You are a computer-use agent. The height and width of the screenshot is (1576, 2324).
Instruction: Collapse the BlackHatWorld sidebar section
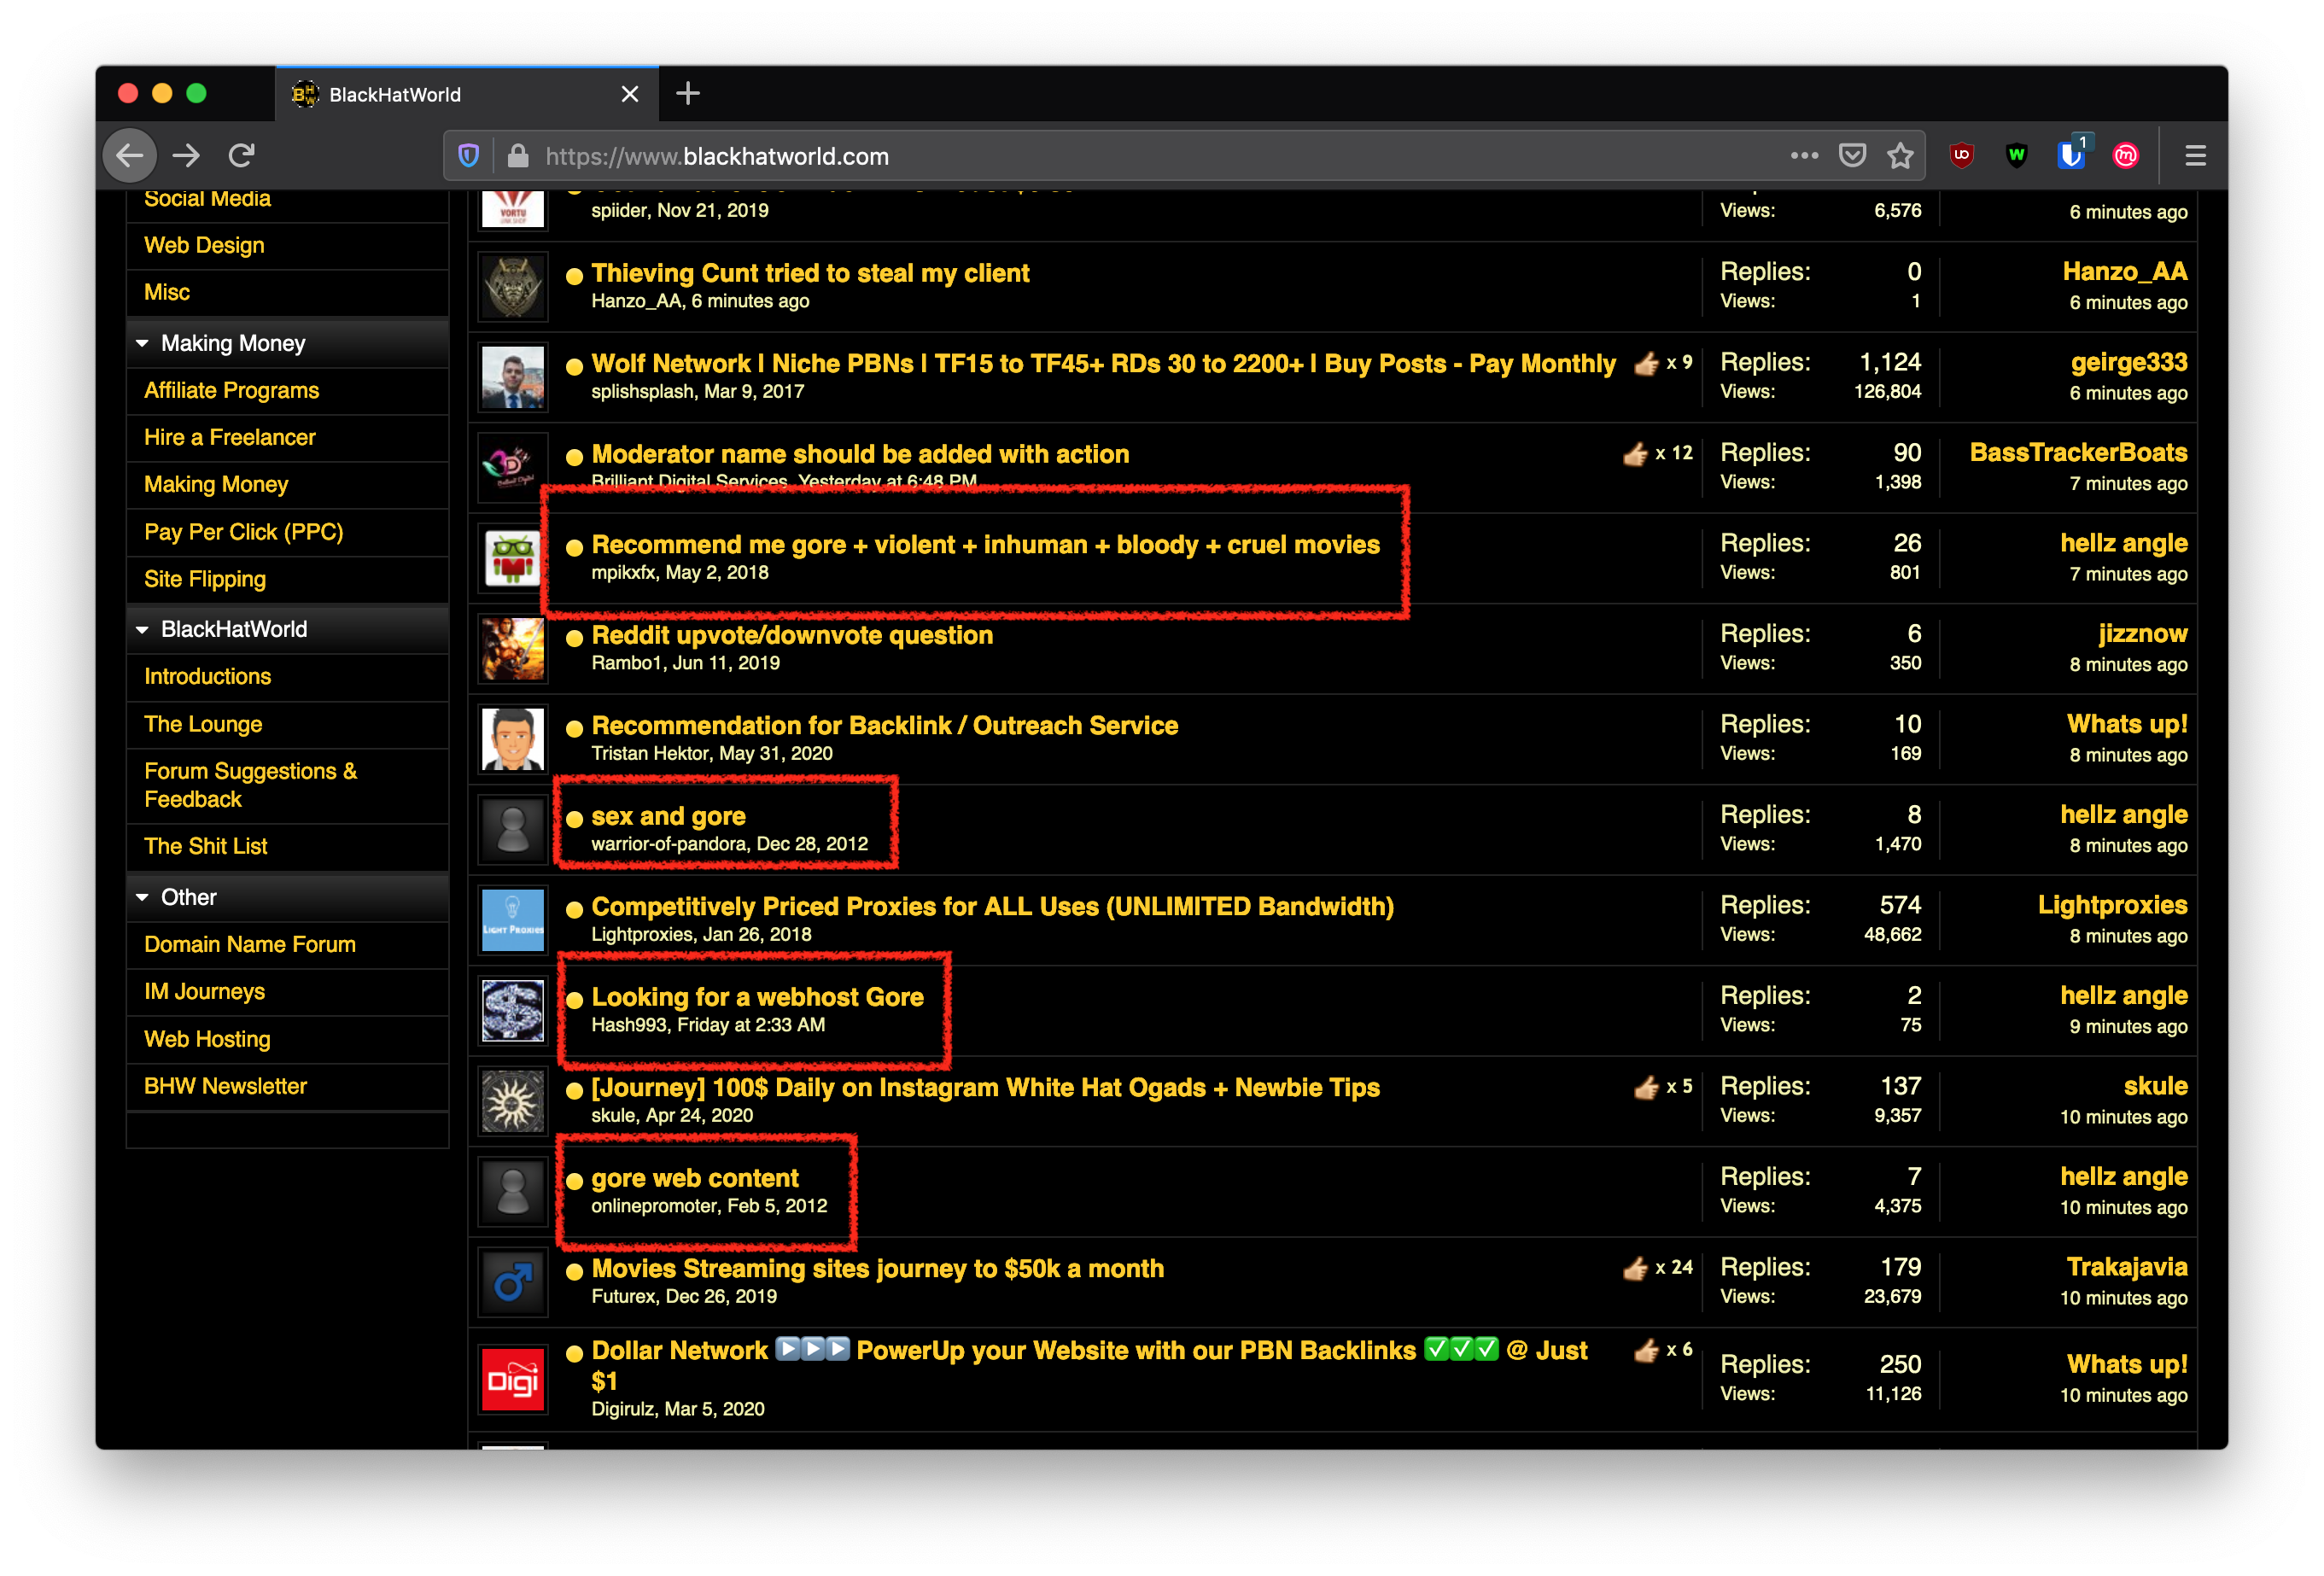142,629
